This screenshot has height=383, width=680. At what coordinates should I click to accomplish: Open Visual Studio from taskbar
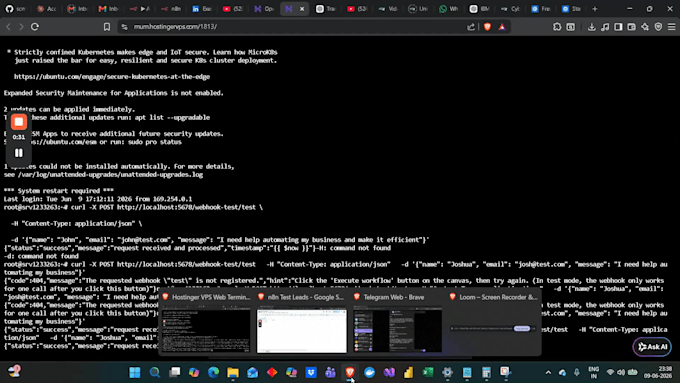click(x=389, y=372)
